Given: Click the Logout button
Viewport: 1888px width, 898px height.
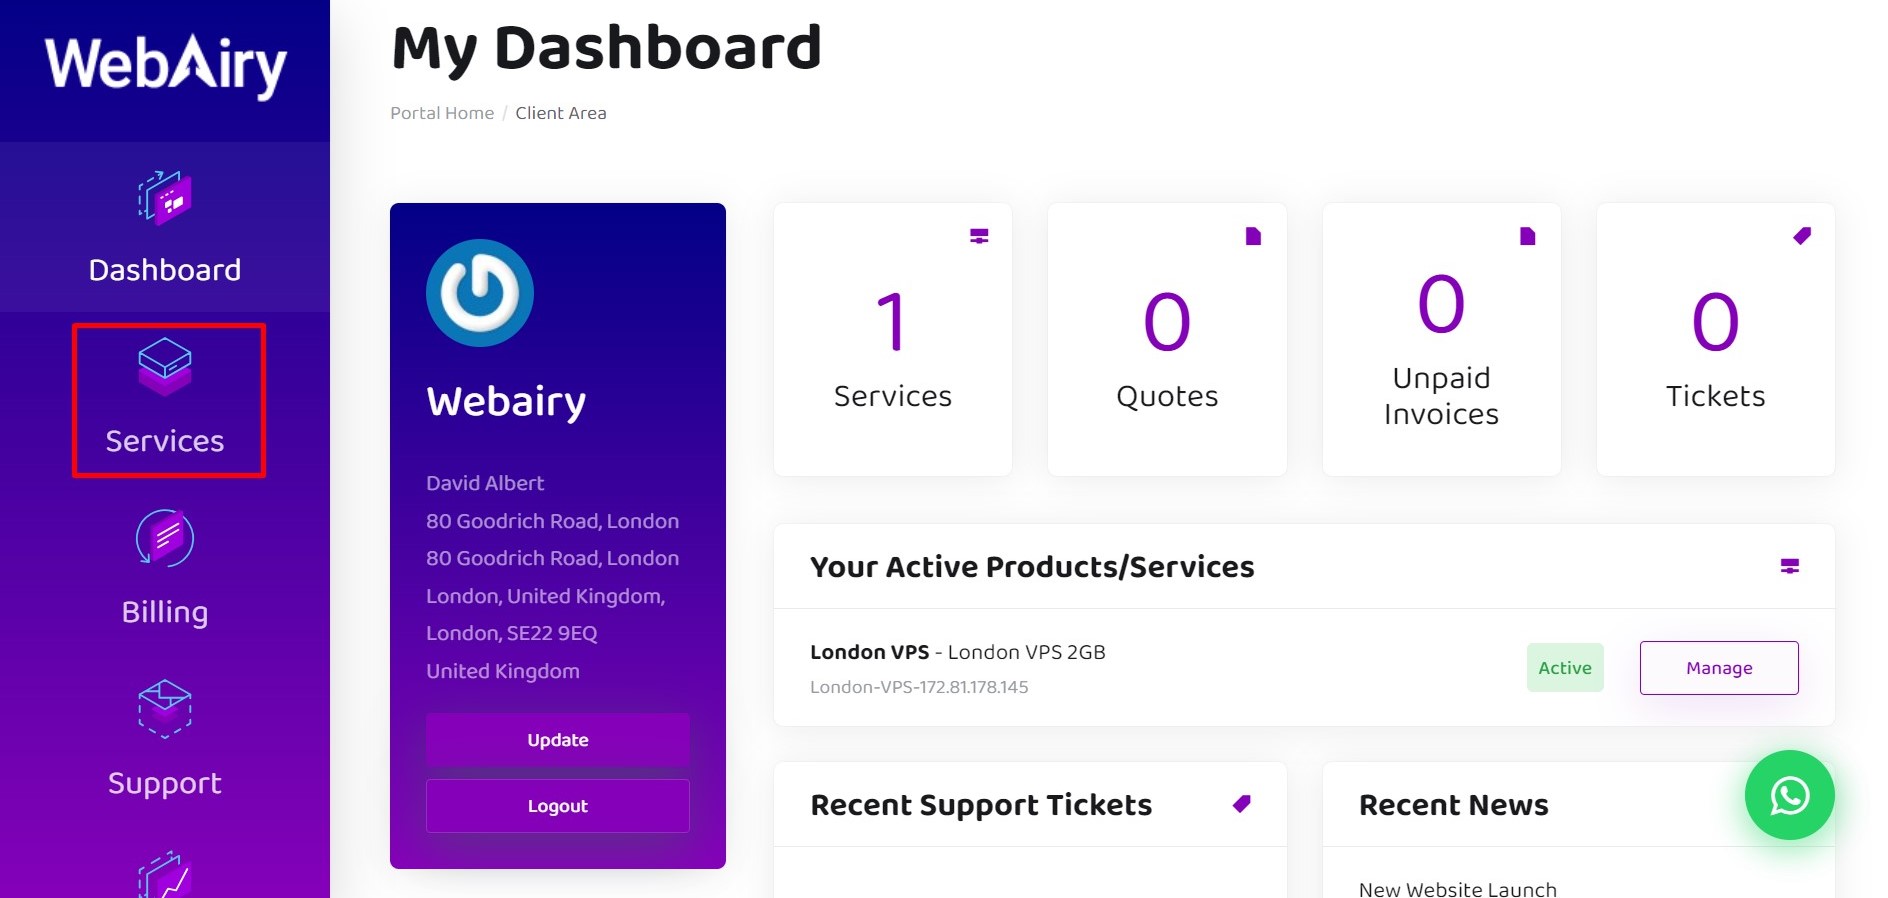Looking at the screenshot, I should pyautogui.click(x=558, y=806).
